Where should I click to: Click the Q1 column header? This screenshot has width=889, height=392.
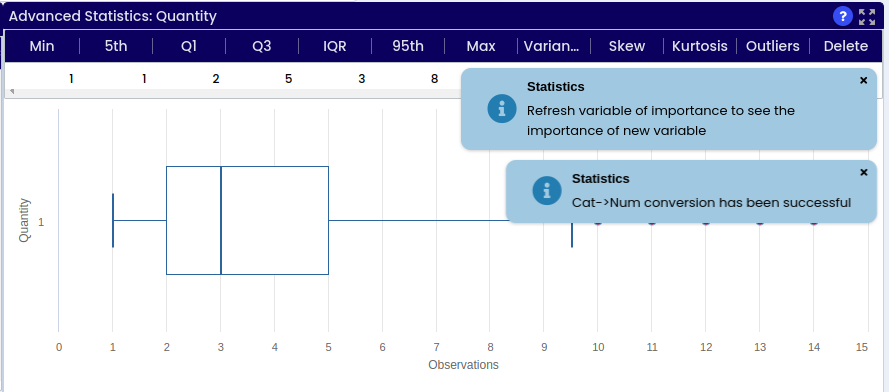(x=189, y=46)
